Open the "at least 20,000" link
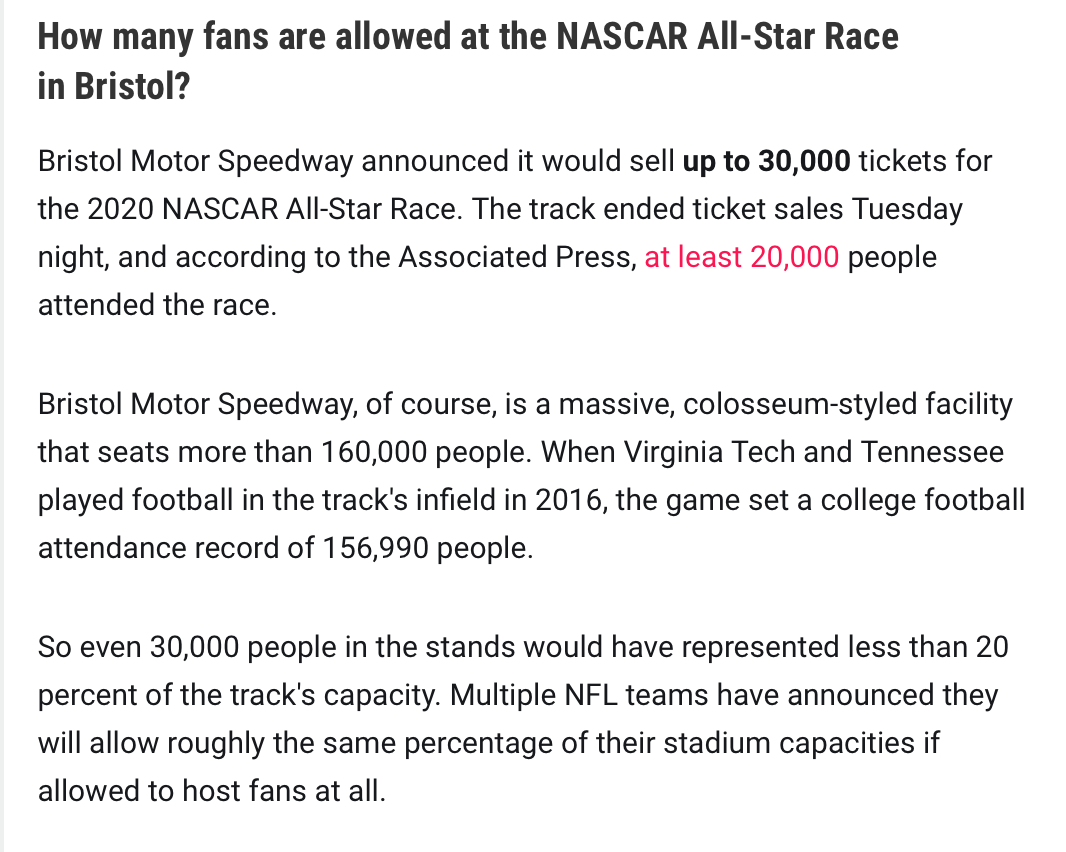 741,257
